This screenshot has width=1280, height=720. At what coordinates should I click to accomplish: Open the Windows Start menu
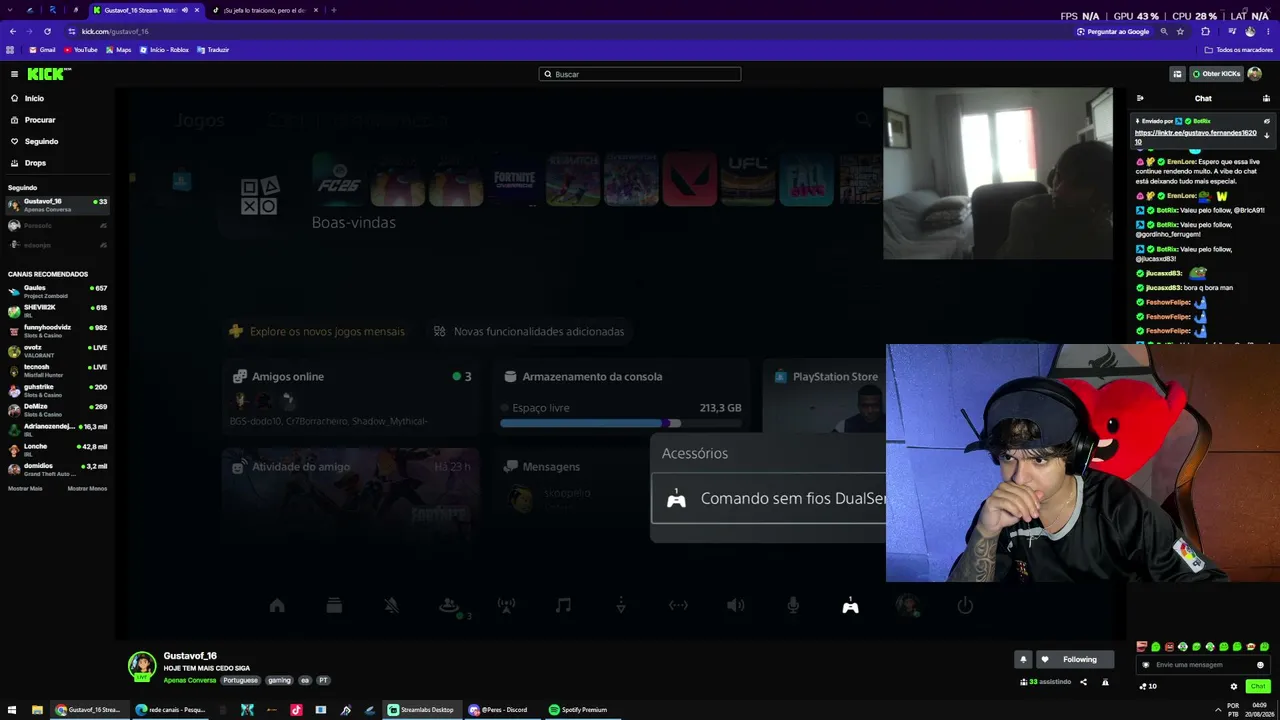13,710
